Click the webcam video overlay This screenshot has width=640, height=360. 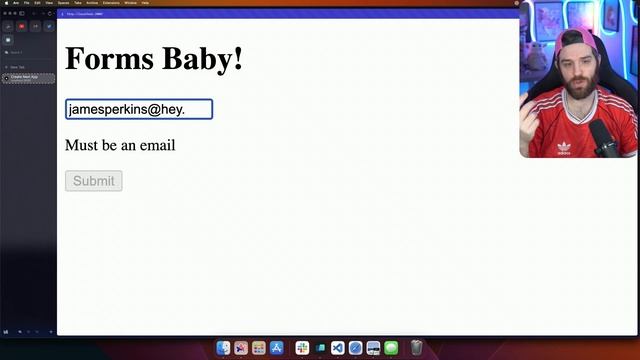[578, 79]
